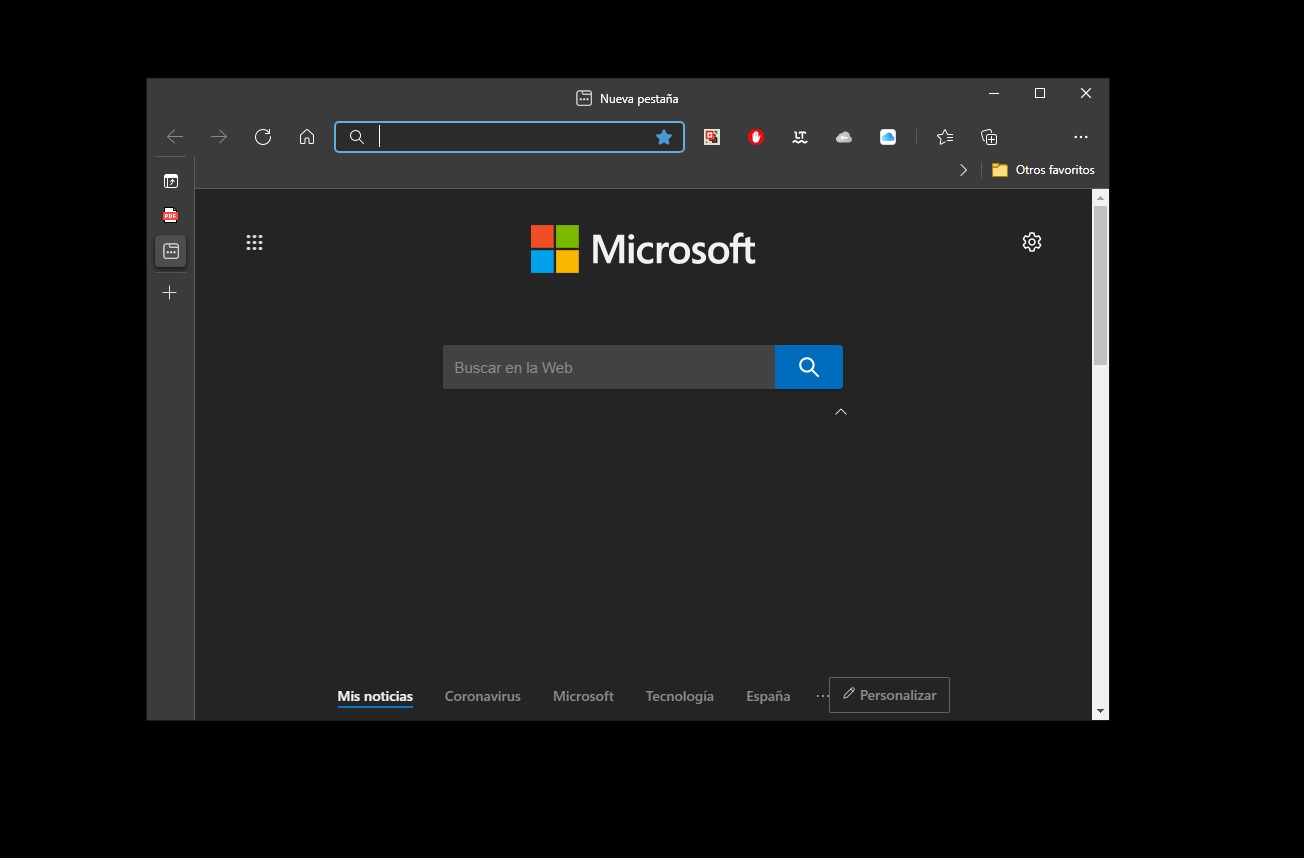Open the Favorites star-list button
The image size is (1304, 858).
945,137
